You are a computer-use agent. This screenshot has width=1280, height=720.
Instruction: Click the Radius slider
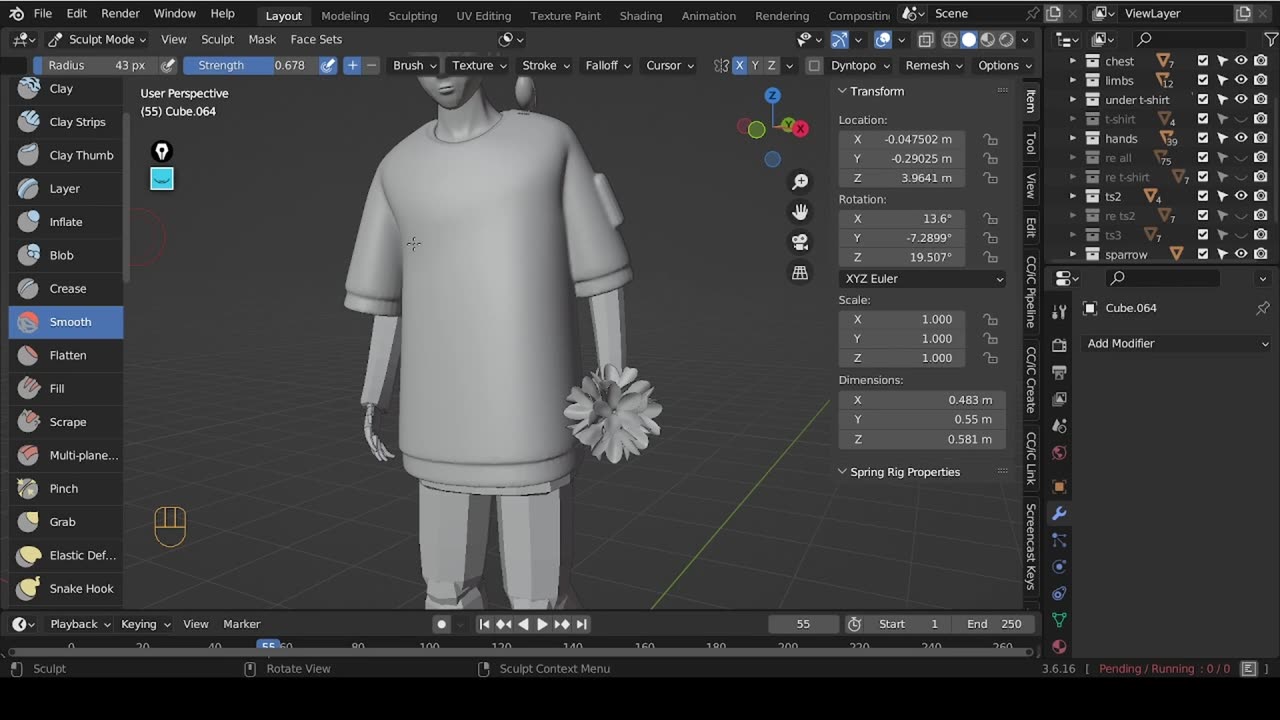95,65
